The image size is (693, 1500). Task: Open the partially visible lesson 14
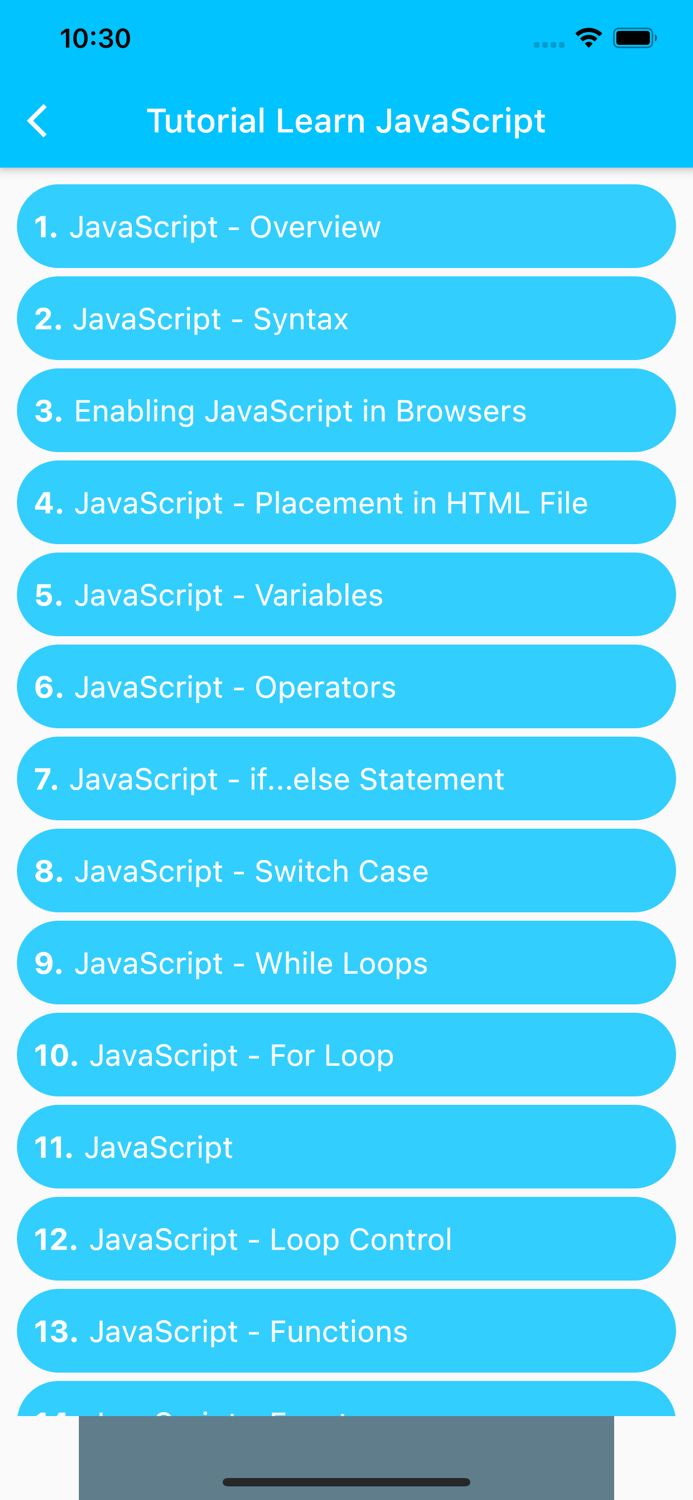[x=346, y=1405]
